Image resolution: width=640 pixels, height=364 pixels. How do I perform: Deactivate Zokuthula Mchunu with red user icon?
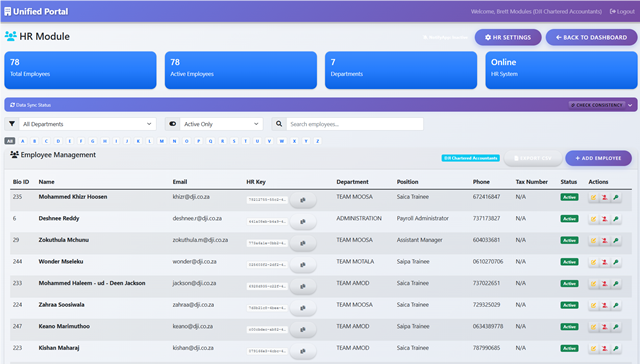click(604, 241)
